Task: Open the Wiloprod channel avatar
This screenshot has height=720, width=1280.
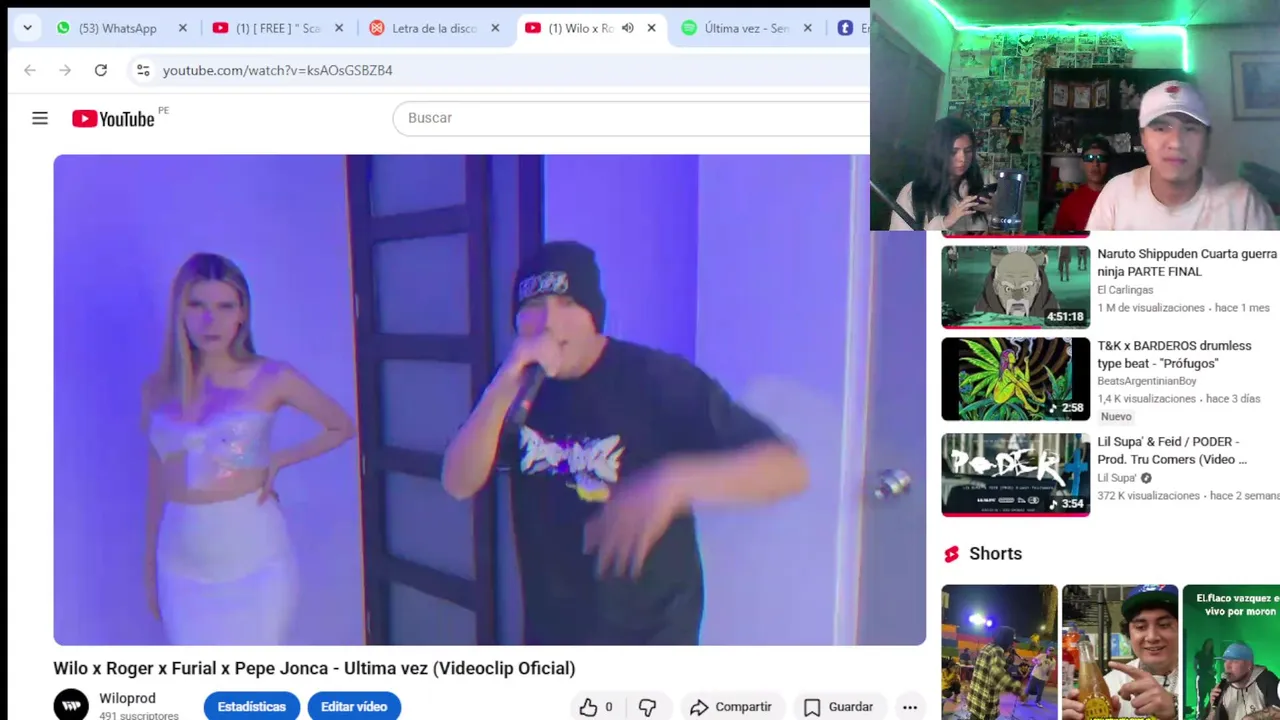Action: point(71,705)
